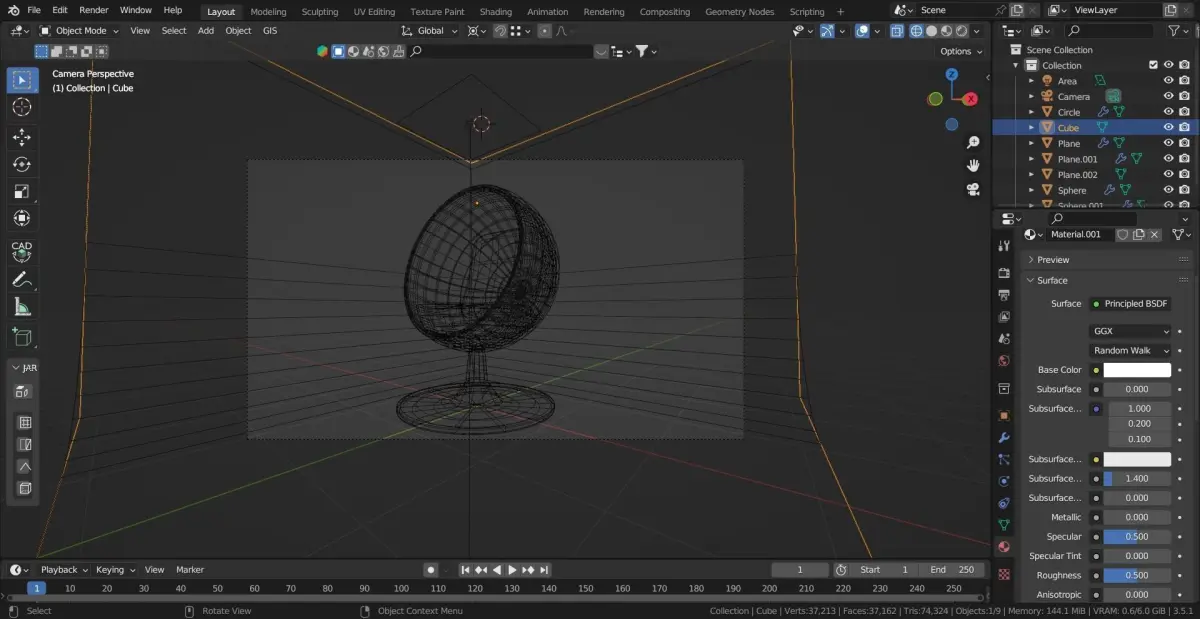Click the pan hand gizmo icon
The height and width of the screenshot is (619, 1200).
tap(973, 166)
